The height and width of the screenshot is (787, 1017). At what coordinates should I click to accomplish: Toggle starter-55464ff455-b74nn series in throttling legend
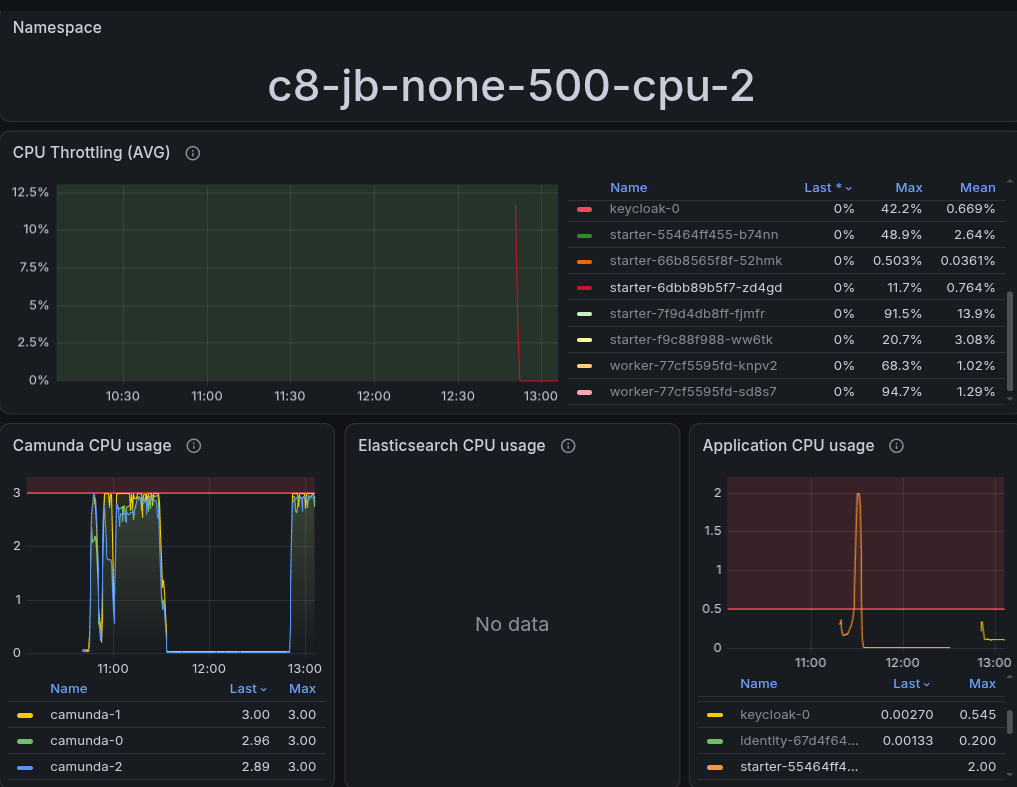pyautogui.click(x=694, y=235)
